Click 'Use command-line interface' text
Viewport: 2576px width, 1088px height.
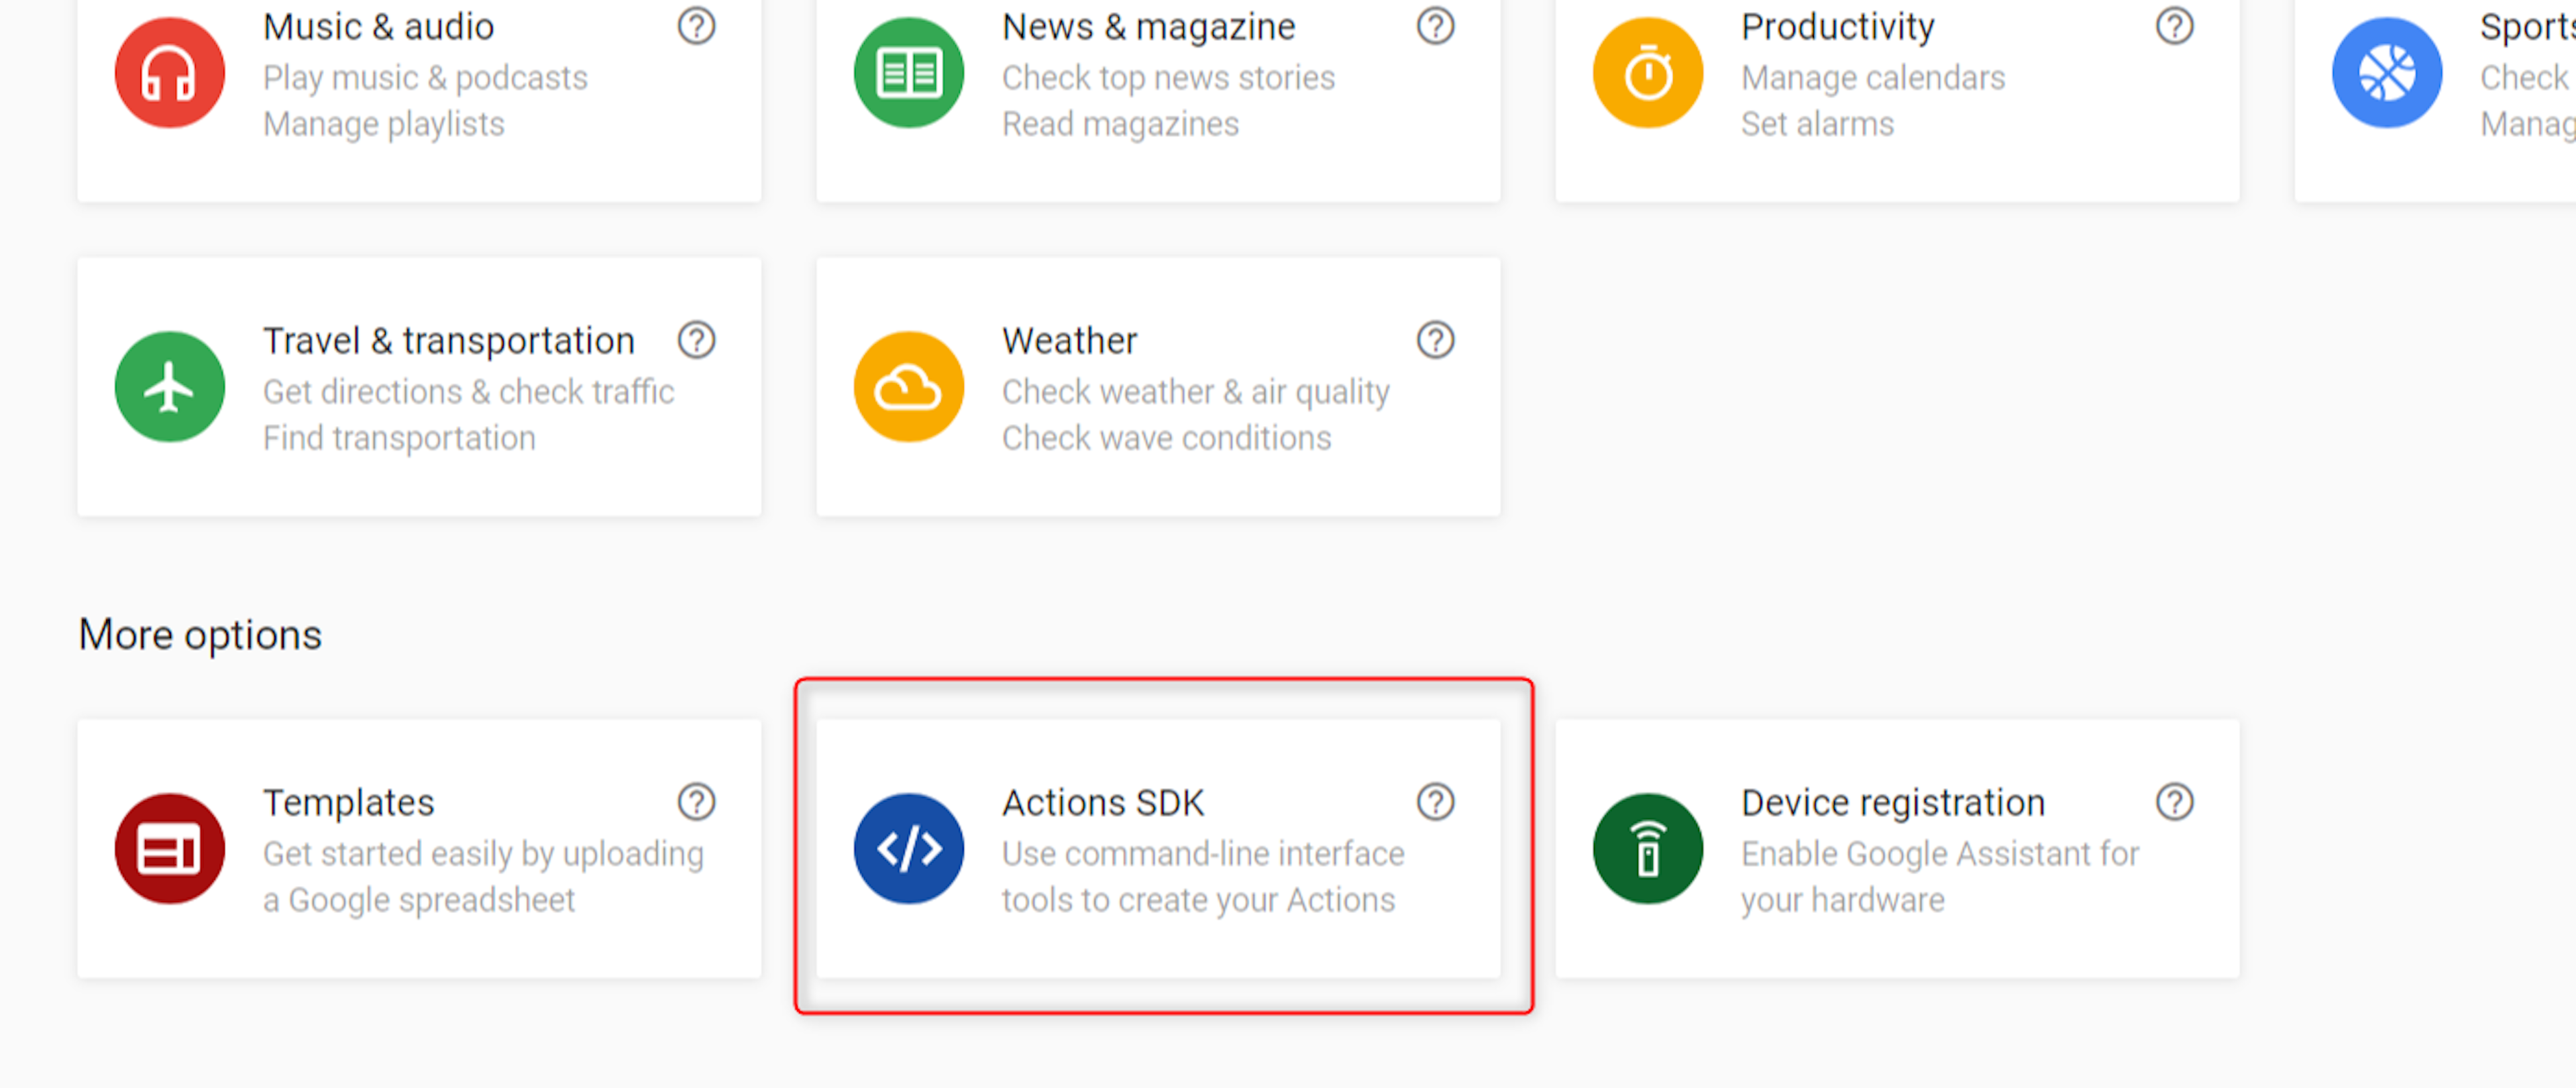pyautogui.click(x=1203, y=854)
